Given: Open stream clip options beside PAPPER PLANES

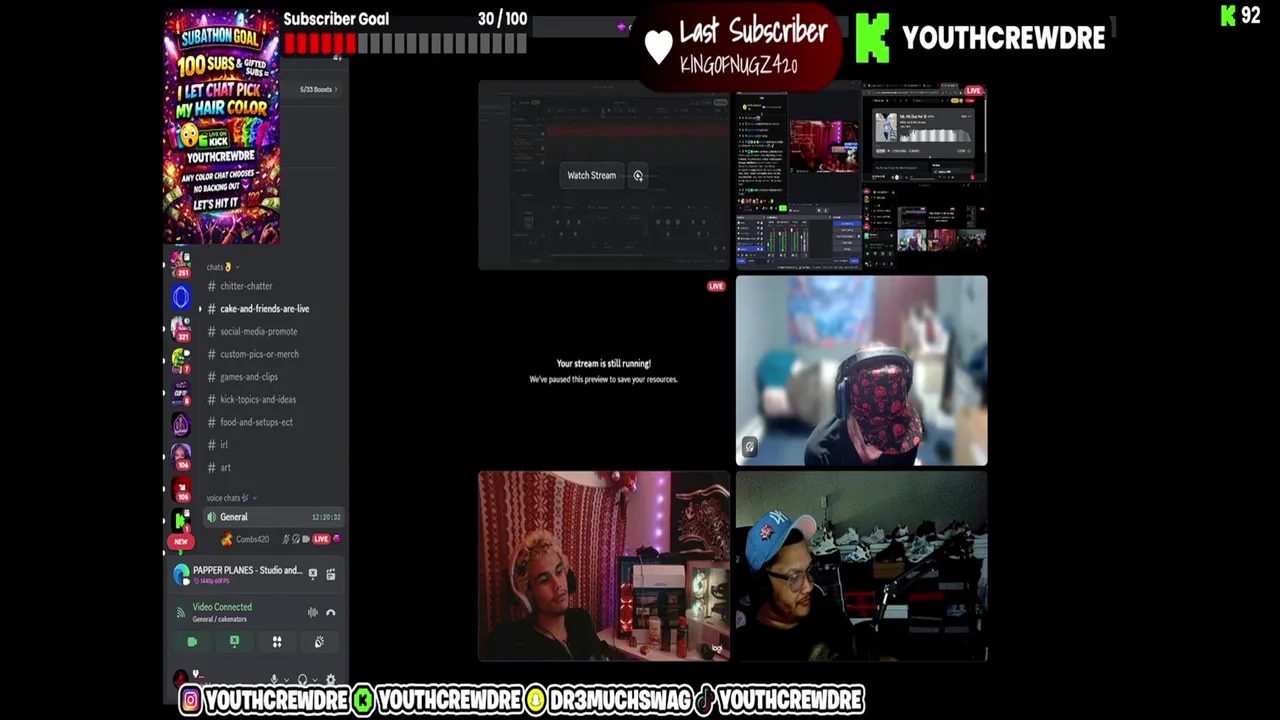Looking at the screenshot, I should pos(331,574).
